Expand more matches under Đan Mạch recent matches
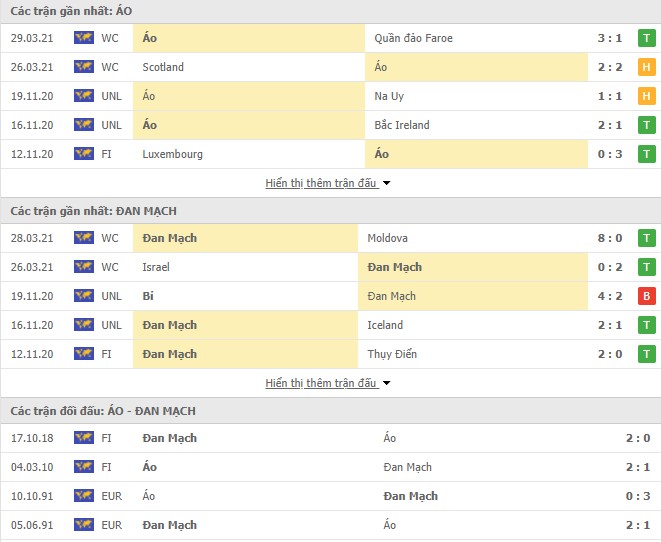 [328, 383]
